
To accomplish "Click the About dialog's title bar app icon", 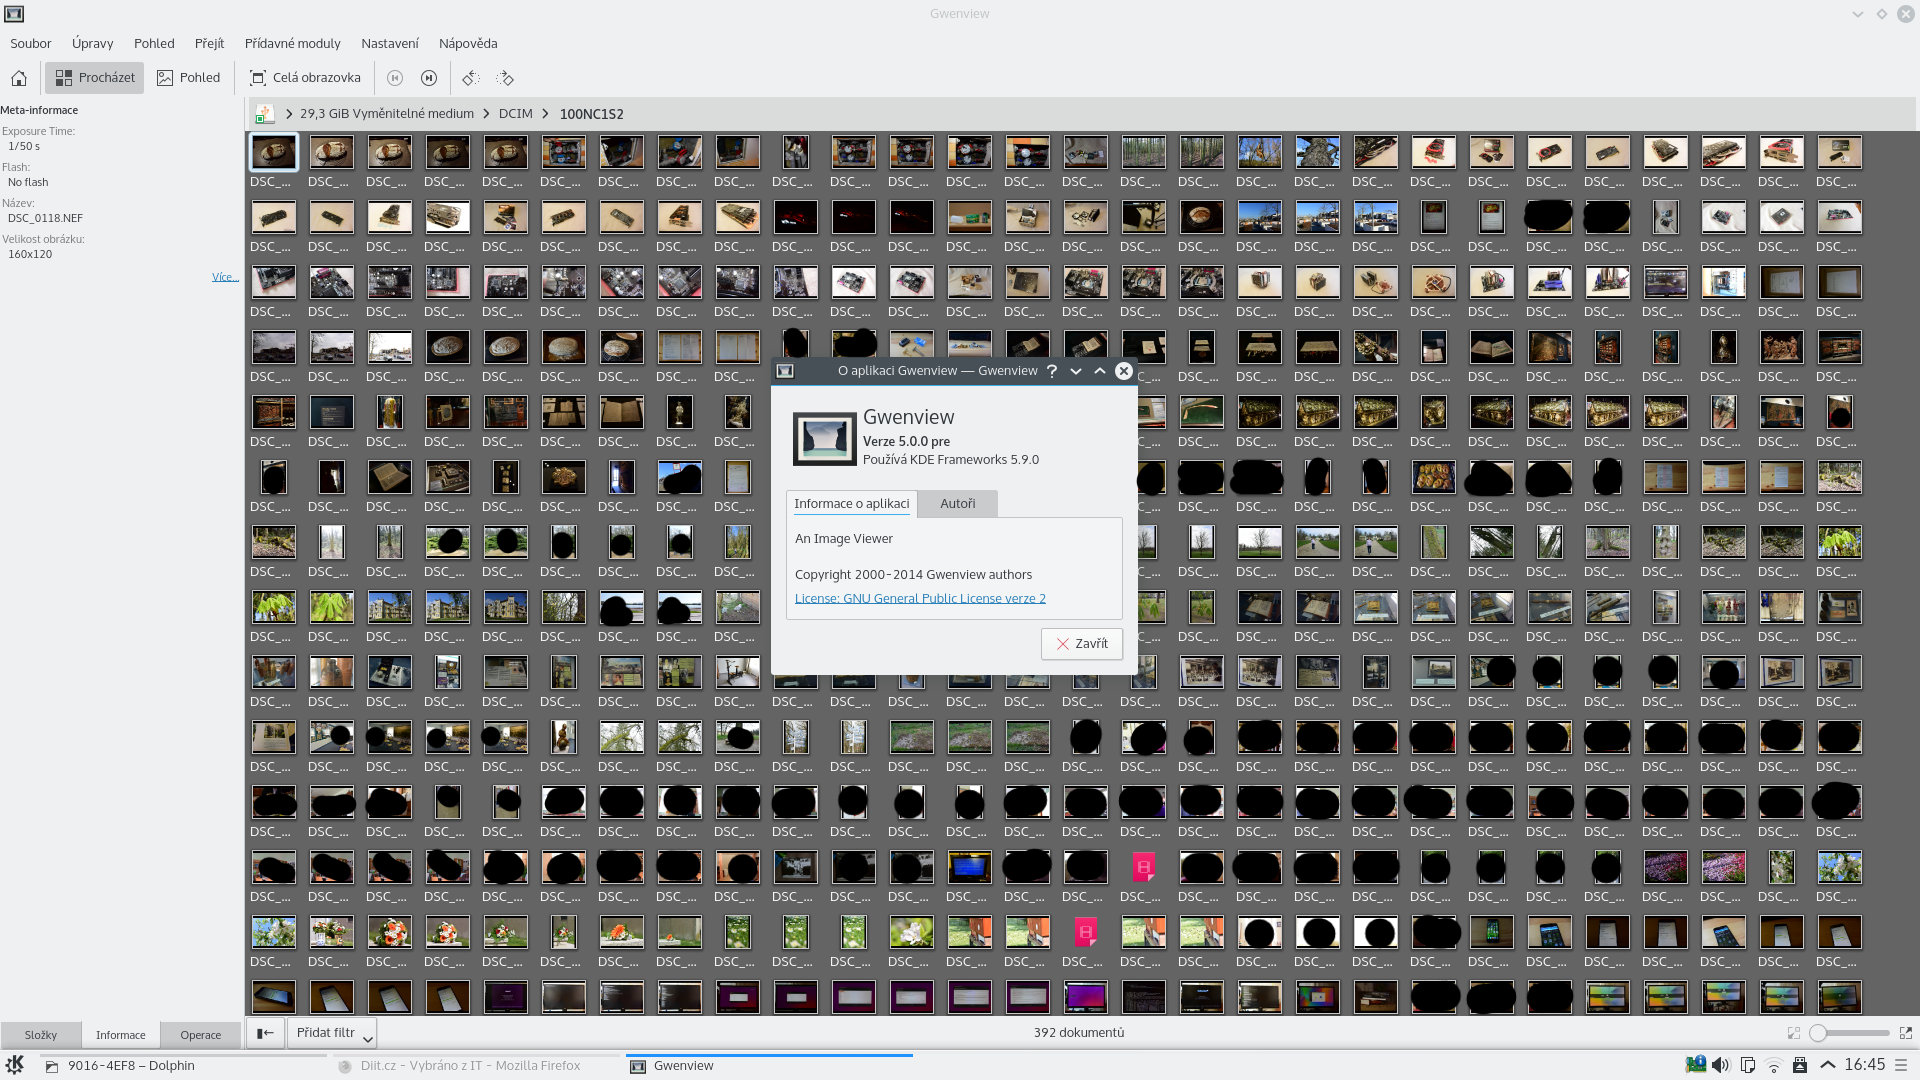I will coord(785,371).
